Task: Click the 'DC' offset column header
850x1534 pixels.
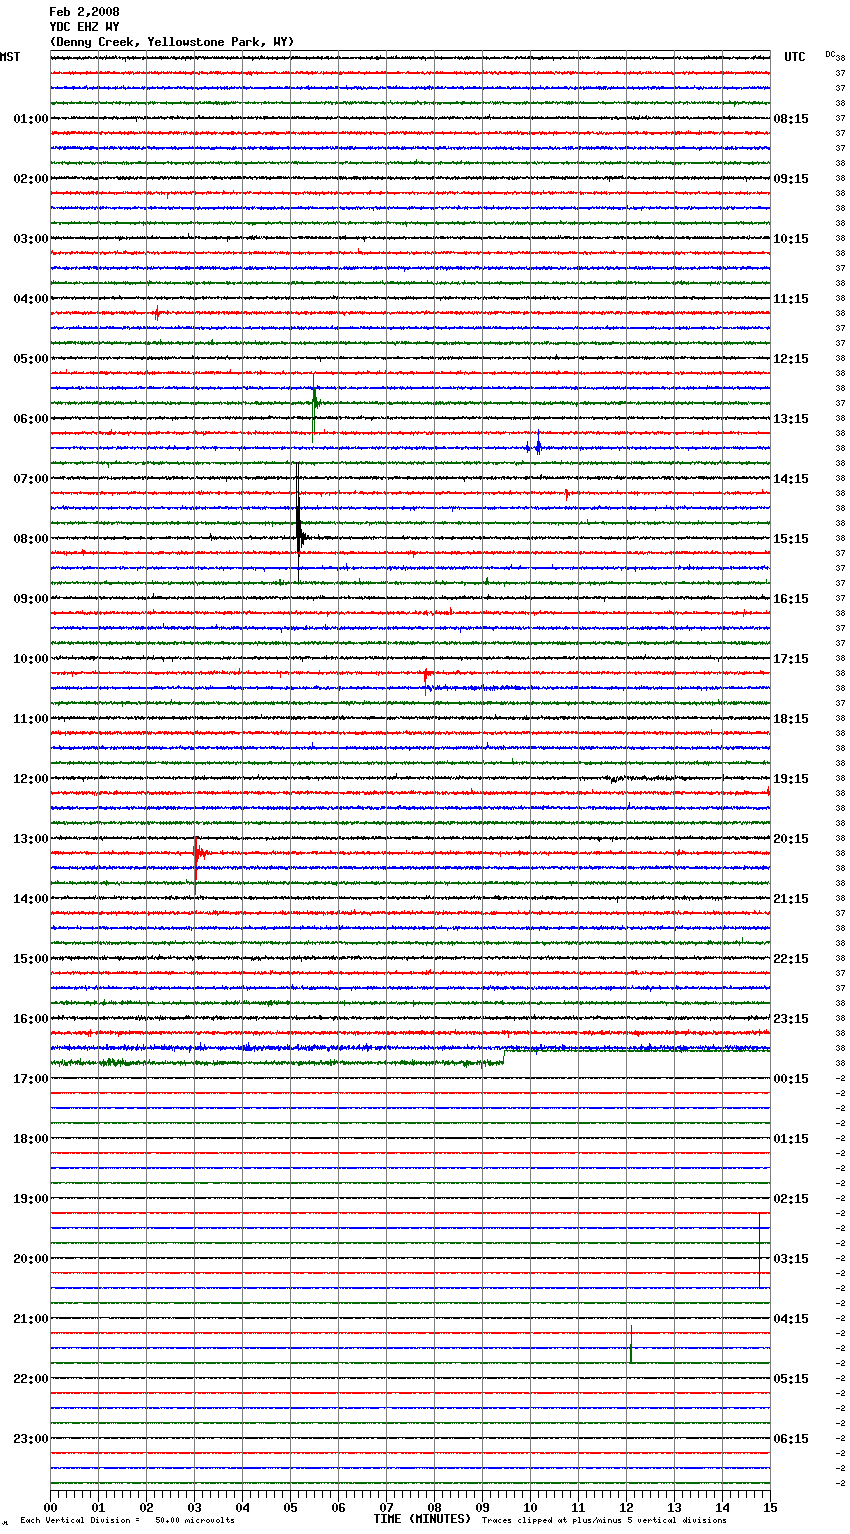Action: click(830, 54)
